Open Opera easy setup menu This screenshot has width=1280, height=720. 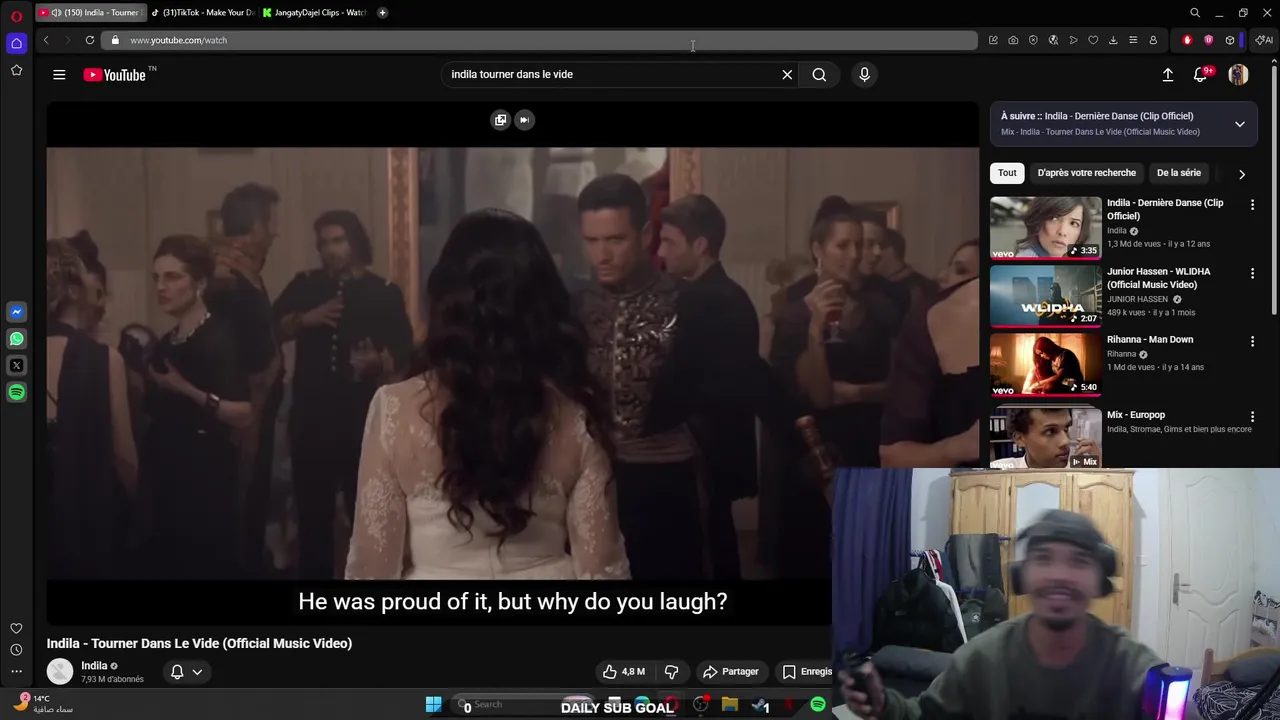pyautogui.click(x=1133, y=40)
